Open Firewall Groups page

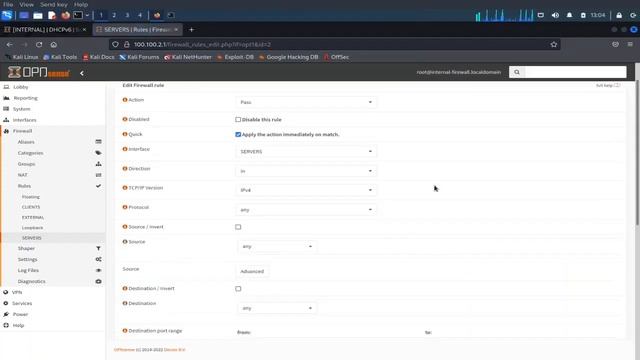point(26,164)
